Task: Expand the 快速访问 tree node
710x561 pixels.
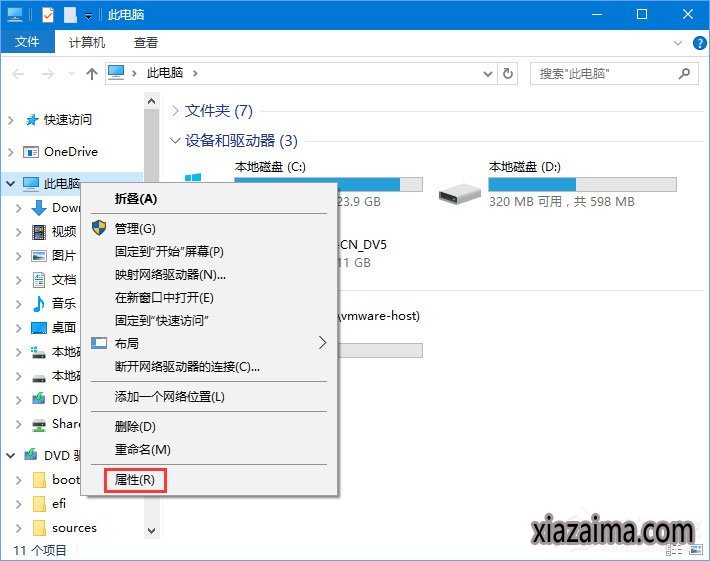Action: 10,120
